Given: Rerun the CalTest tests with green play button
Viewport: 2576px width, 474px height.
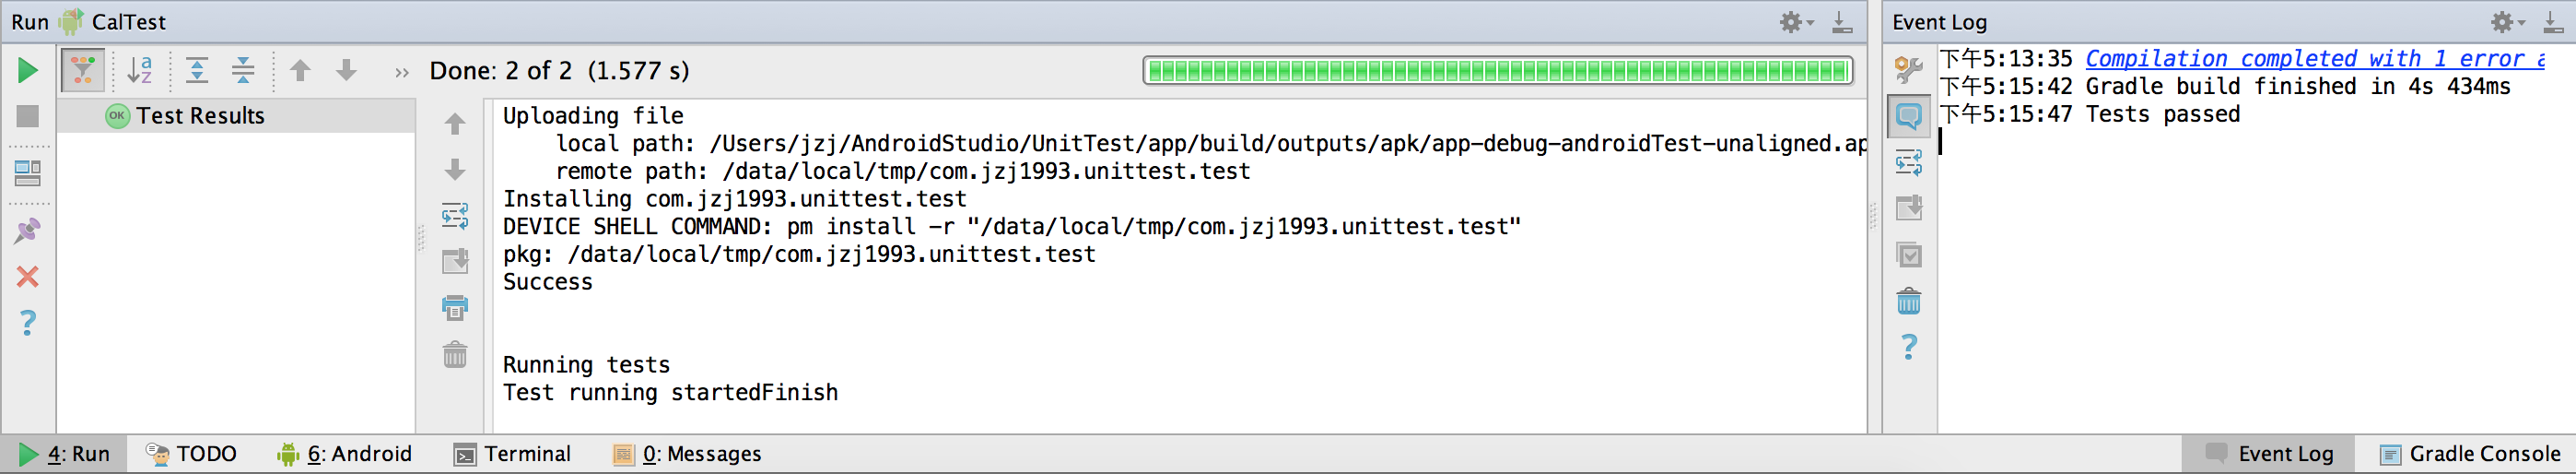Looking at the screenshot, I should [28, 70].
